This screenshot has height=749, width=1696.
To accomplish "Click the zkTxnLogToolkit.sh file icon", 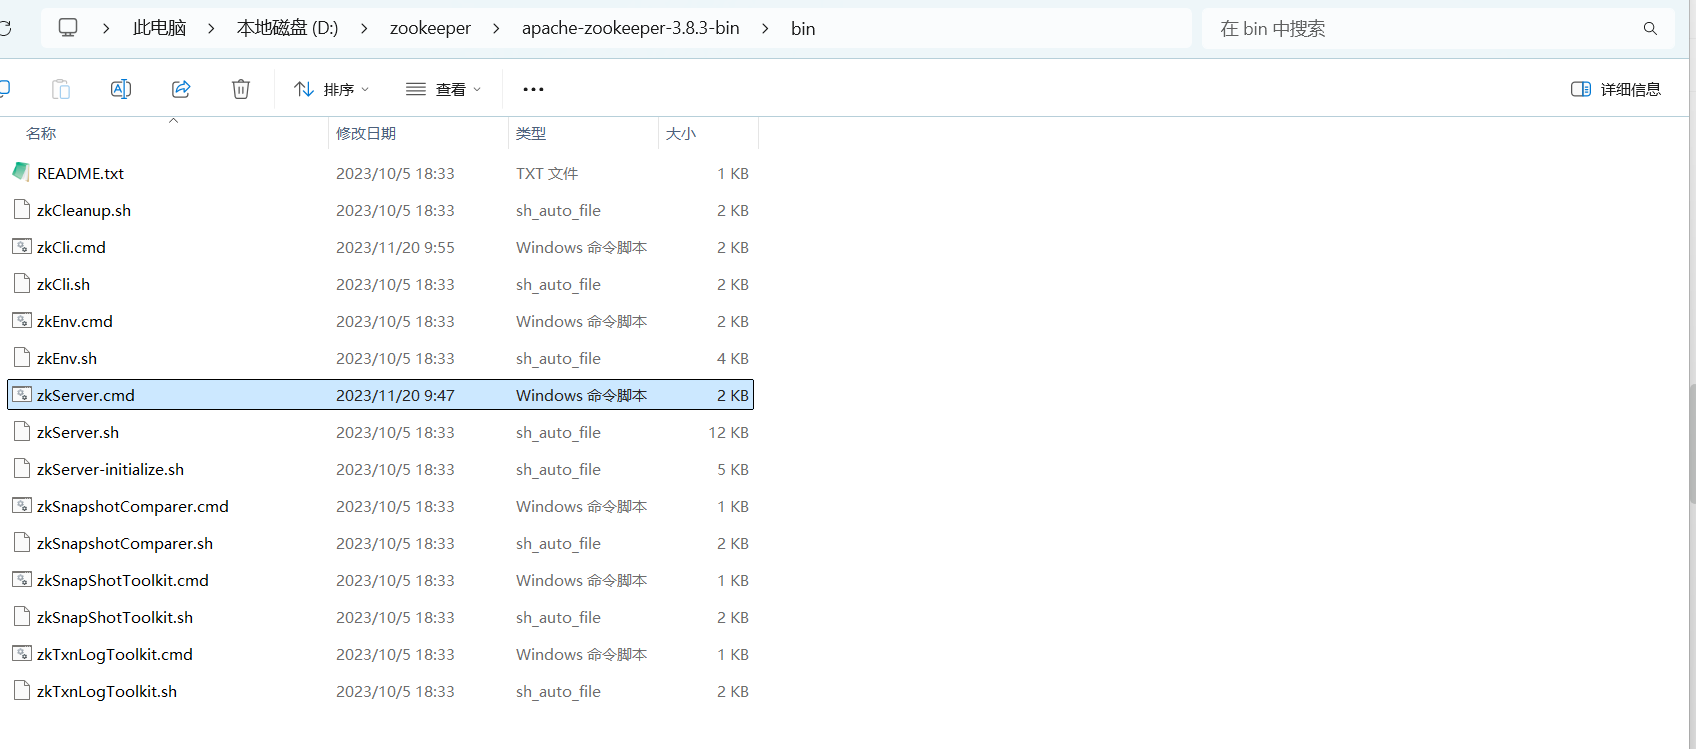I will click(22, 690).
